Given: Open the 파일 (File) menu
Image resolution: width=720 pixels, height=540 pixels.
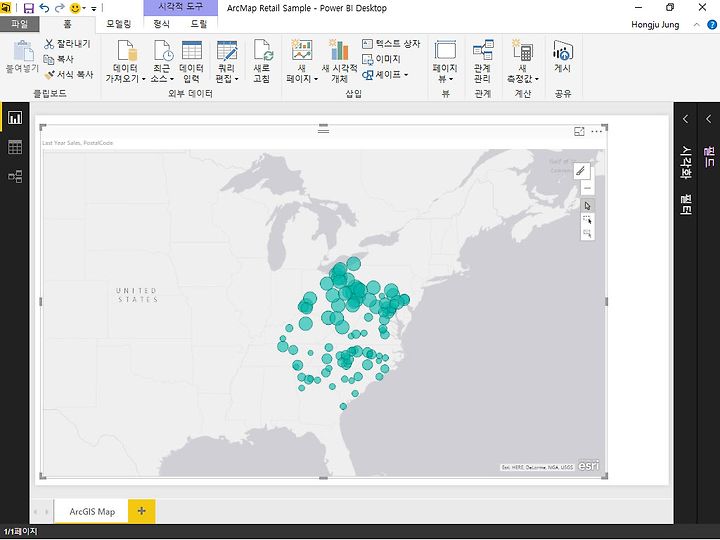Looking at the screenshot, I should [x=19, y=24].
